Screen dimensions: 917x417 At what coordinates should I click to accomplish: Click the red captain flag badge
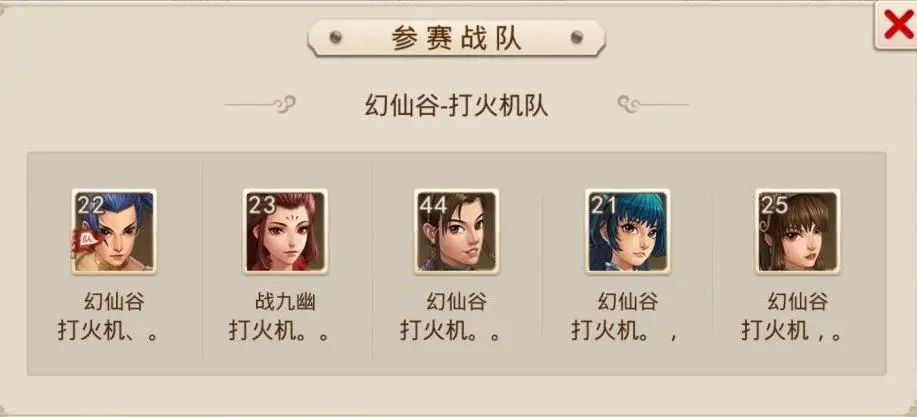[x=85, y=242]
